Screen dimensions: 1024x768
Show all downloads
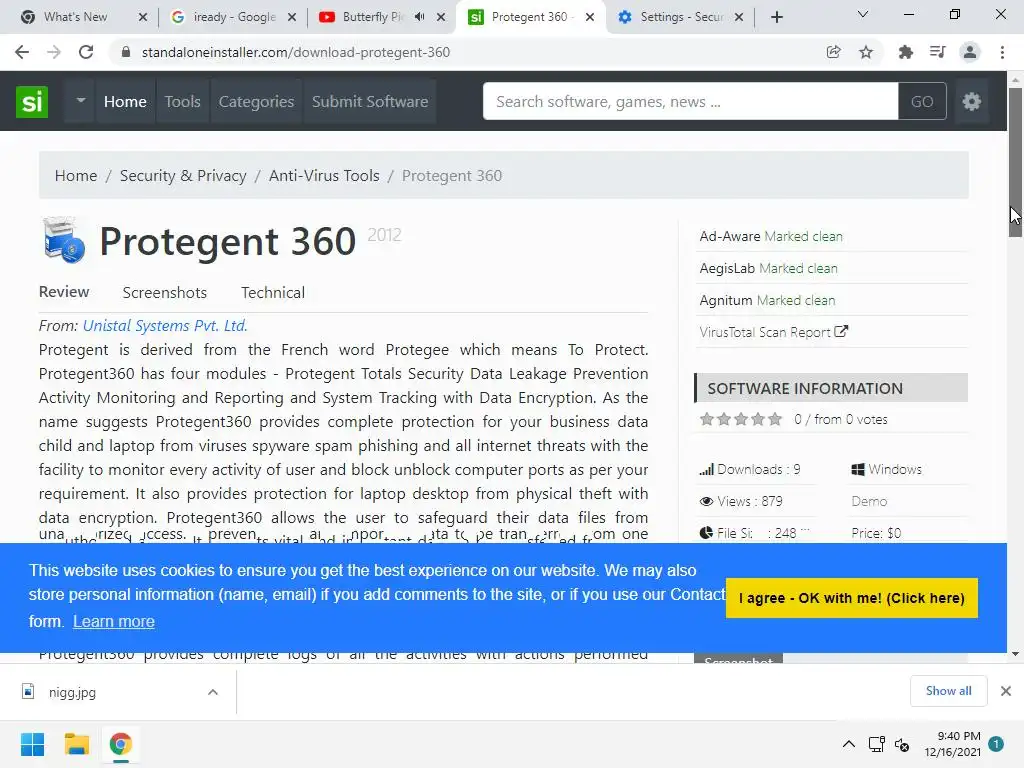(948, 691)
